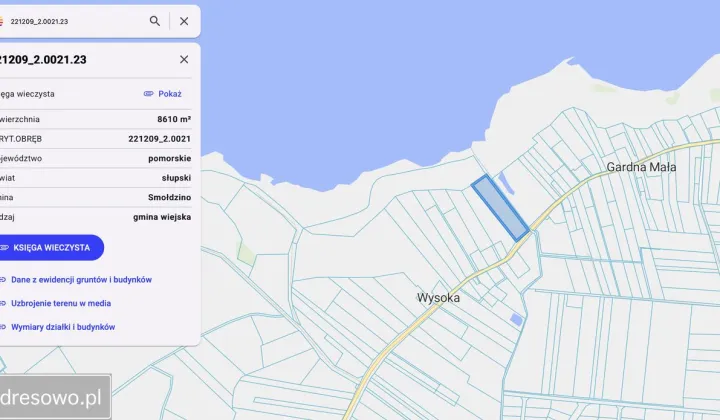Click the KSIĘGA WIECZYSTA button
Screen dimensions: 720x420
point(49,247)
